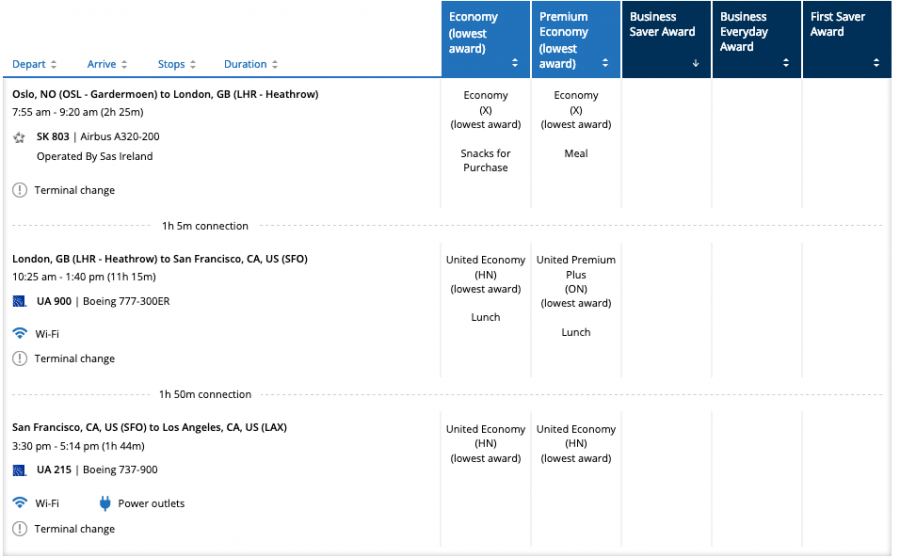The height and width of the screenshot is (557, 900).
Task: Click the Wi-Fi icon under UA 900
Action: click(19, 333)
